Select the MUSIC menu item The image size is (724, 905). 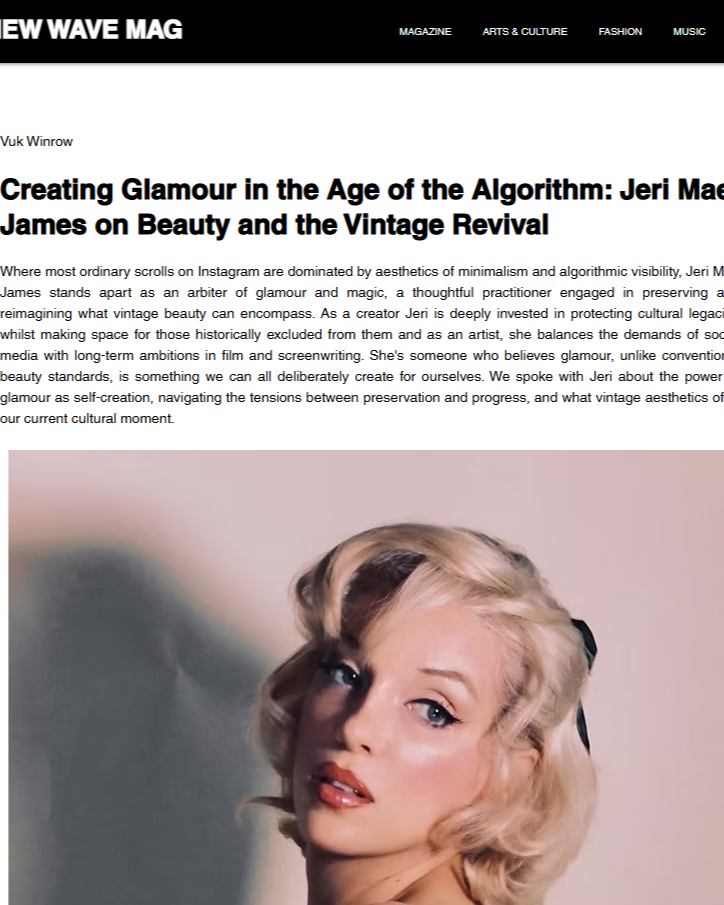689,32
